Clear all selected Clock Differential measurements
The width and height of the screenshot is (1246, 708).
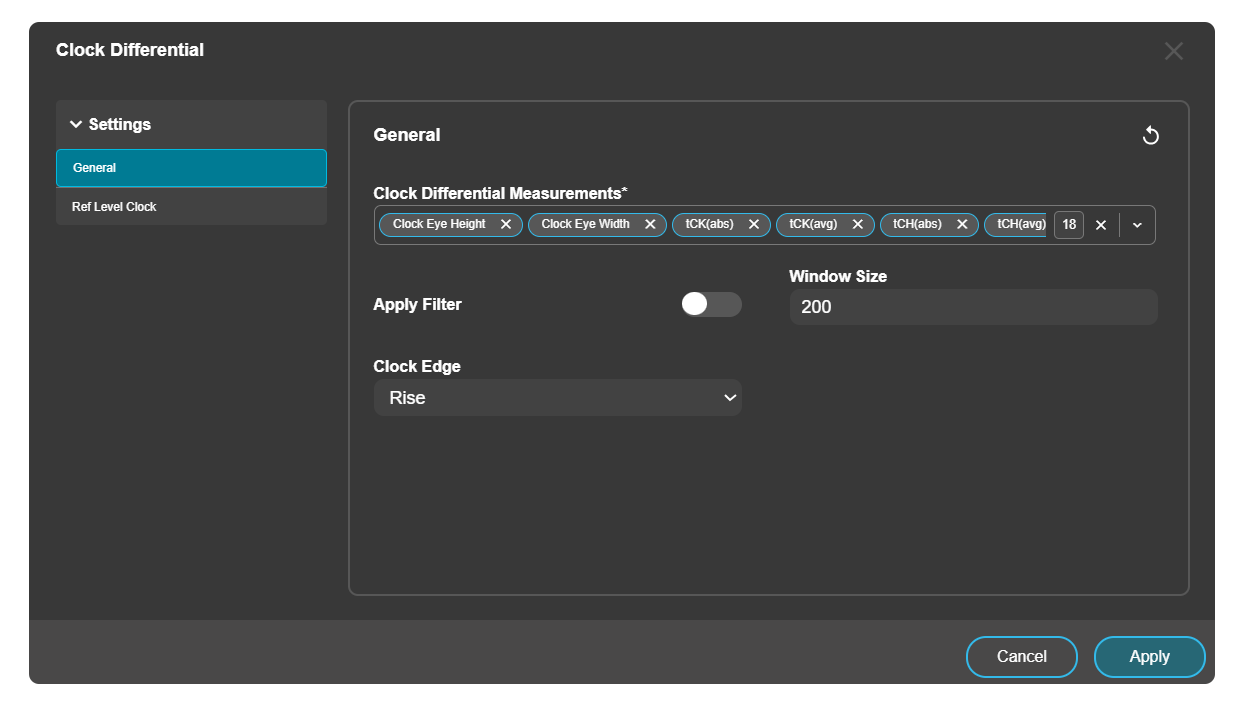pyautogui.click(x=1101, y=224)
